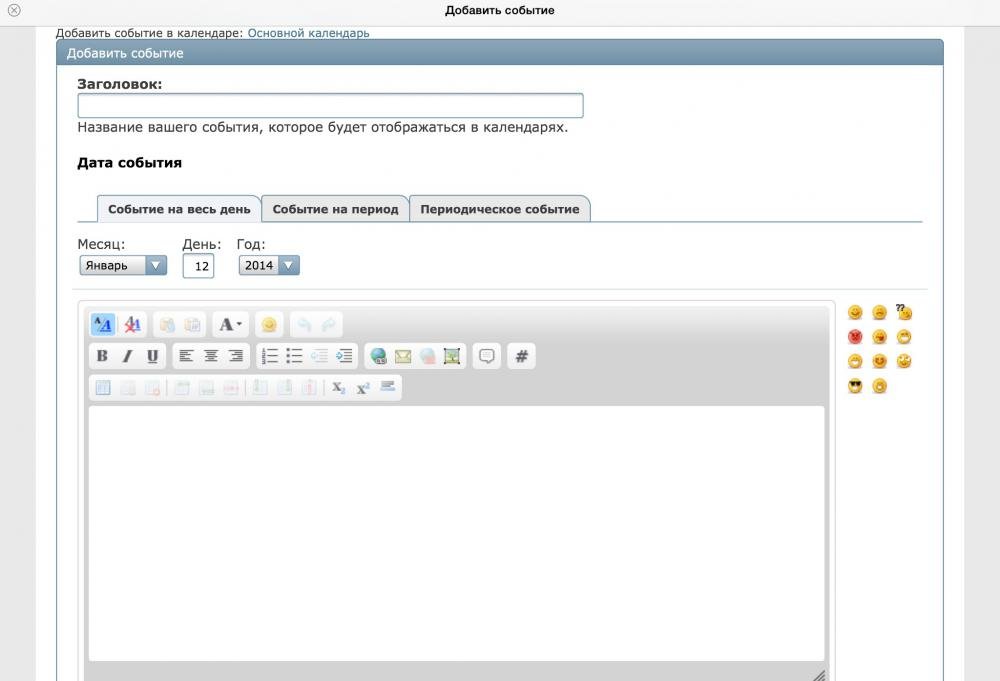This screenshot has height=681, width=1000.
Task: Insert the red angry smiley
Action: (855, 337)
